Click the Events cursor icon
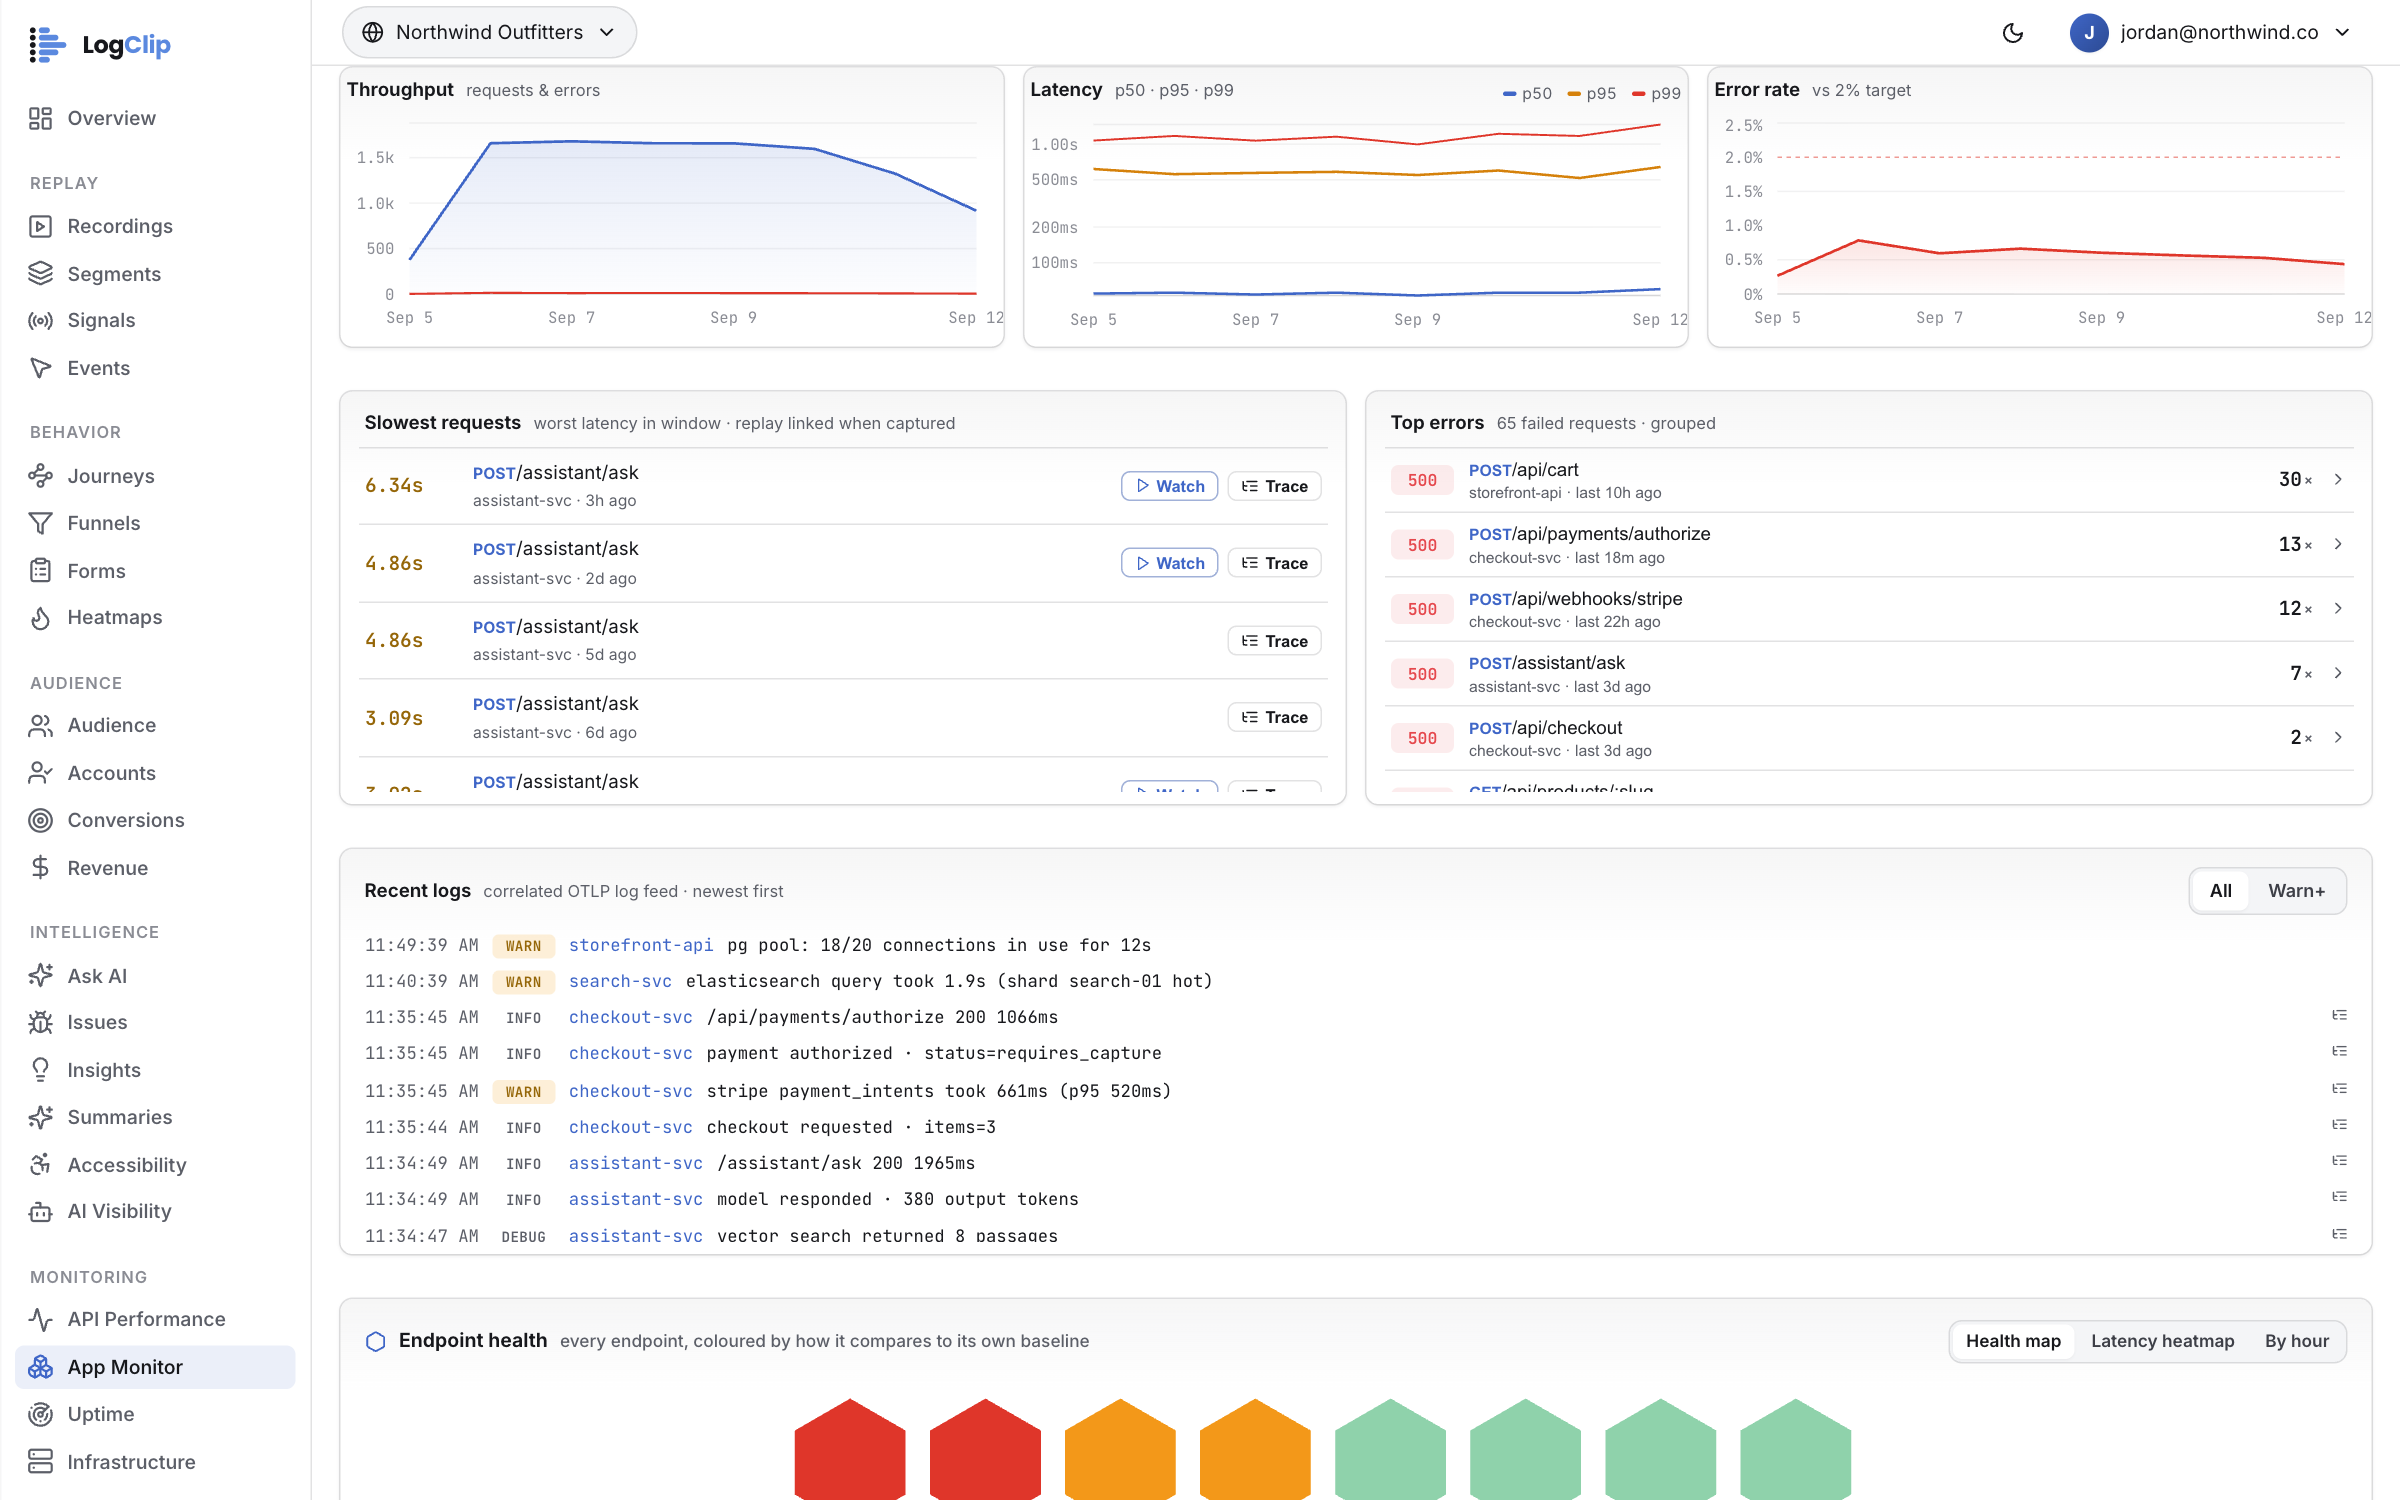The height and width of the screenshot is (1500, 2400). pos(40,368)
